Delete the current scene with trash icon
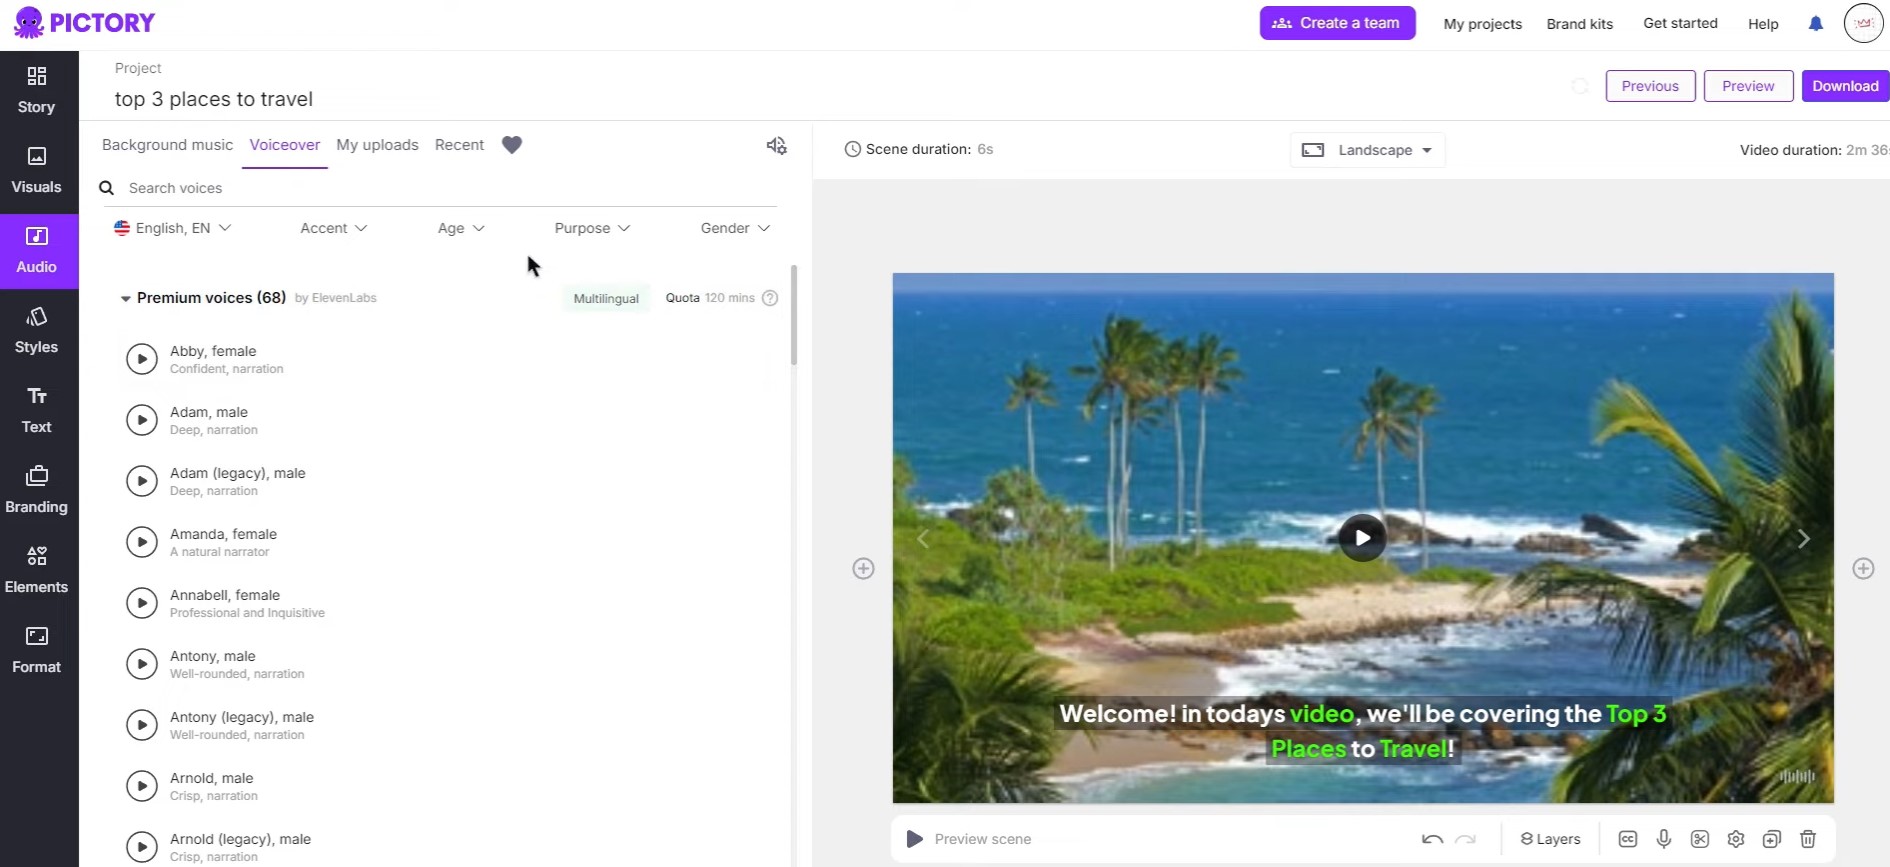The image size is (1890, 867). pos(1808,839)
